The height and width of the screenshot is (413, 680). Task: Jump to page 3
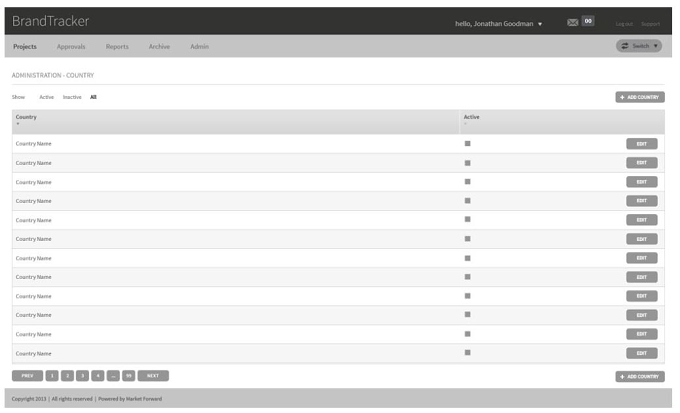click(82, 376)
